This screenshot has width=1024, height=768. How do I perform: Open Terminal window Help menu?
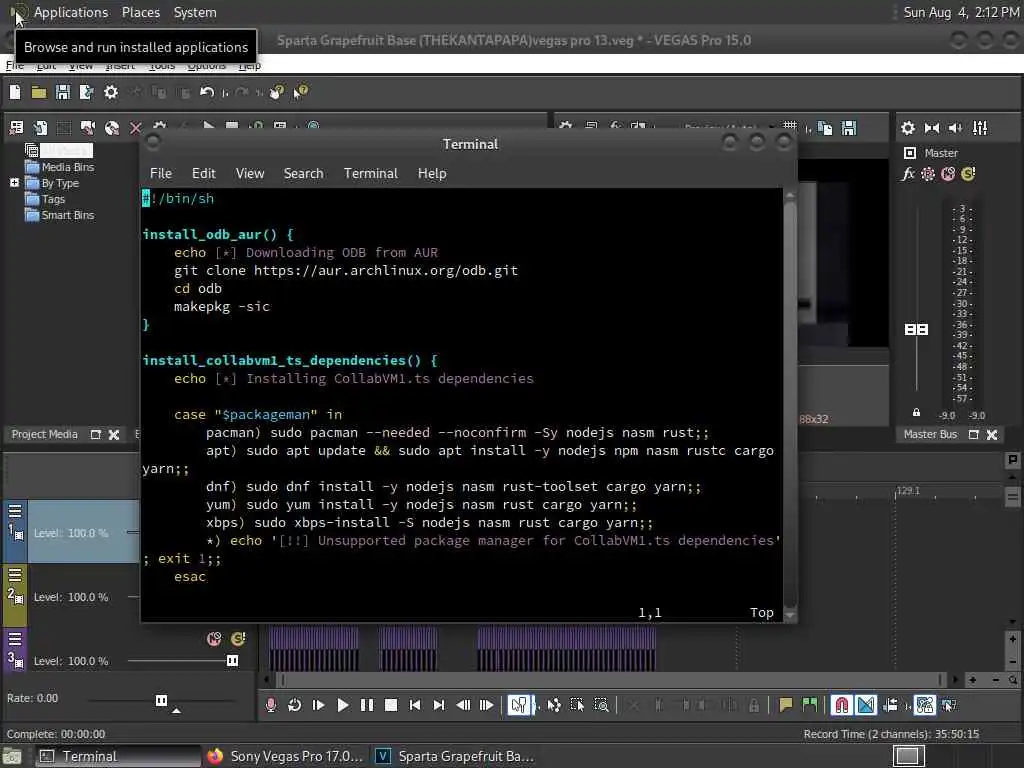[x=432, y=173]
